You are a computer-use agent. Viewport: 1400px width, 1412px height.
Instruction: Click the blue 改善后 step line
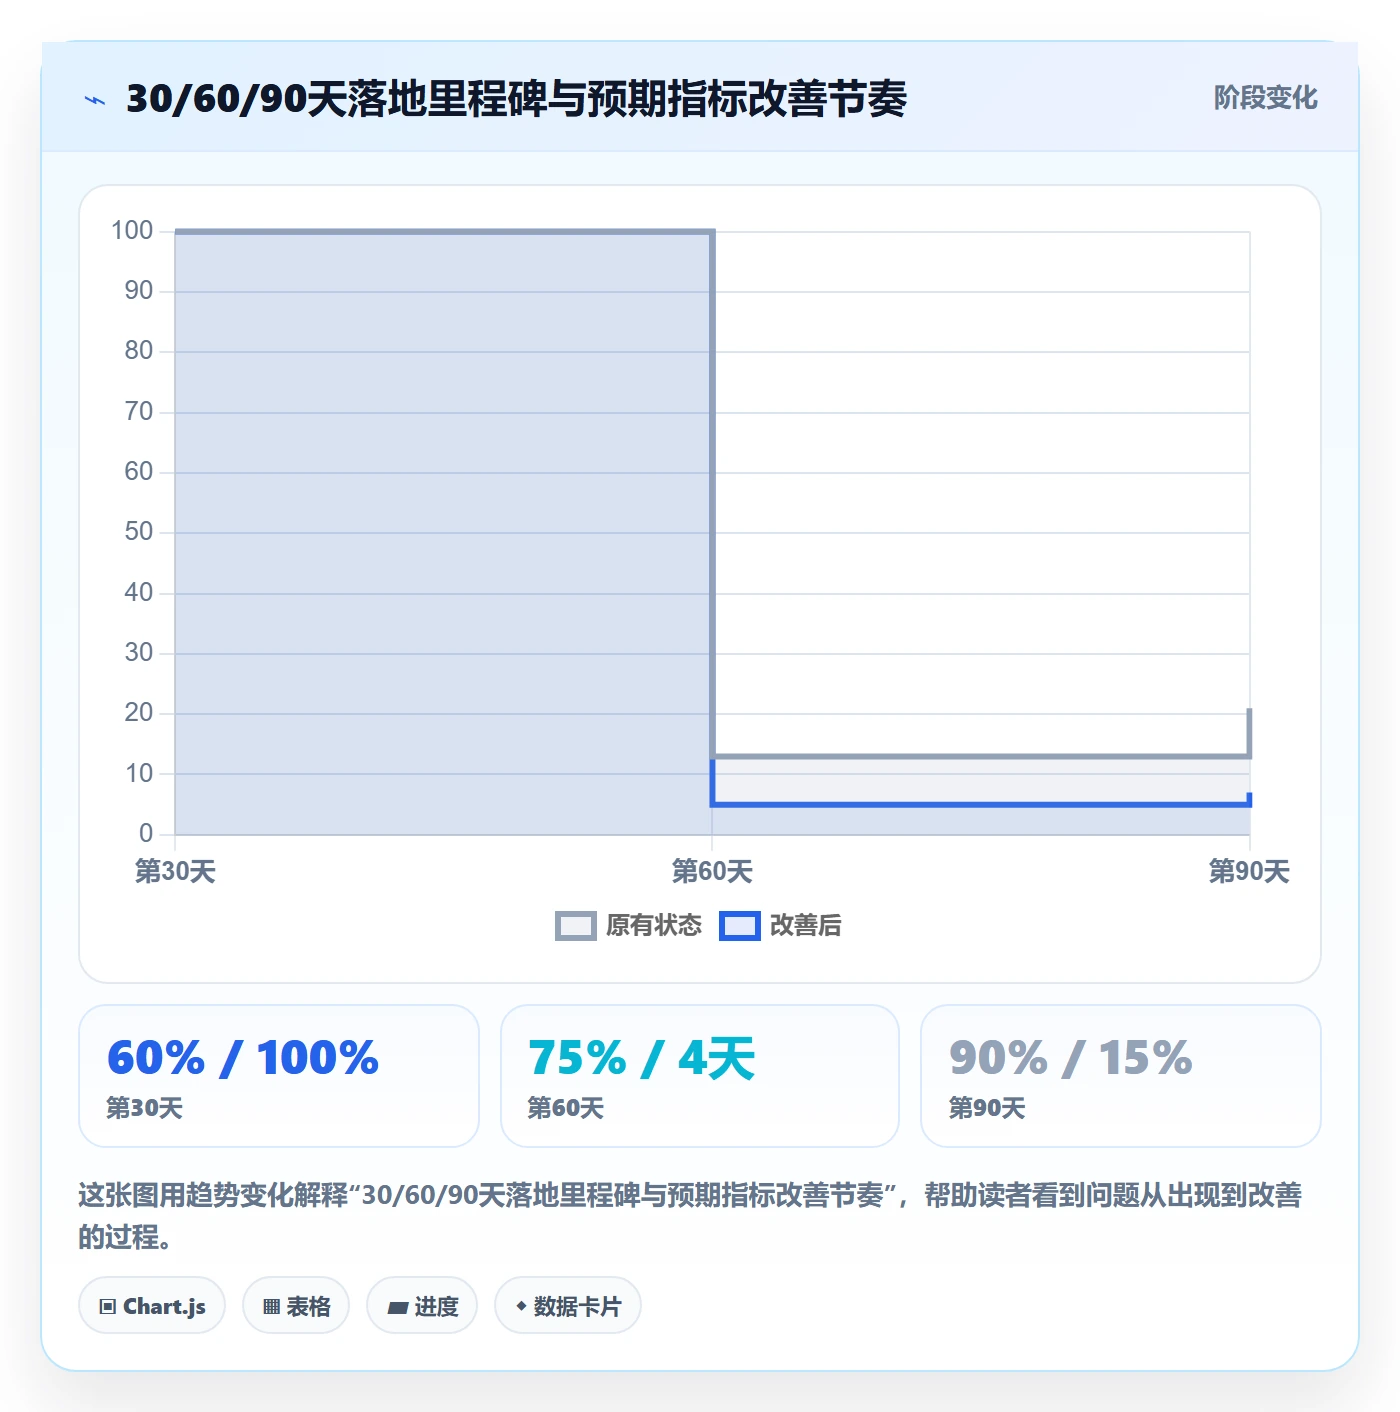pos(980,804)
